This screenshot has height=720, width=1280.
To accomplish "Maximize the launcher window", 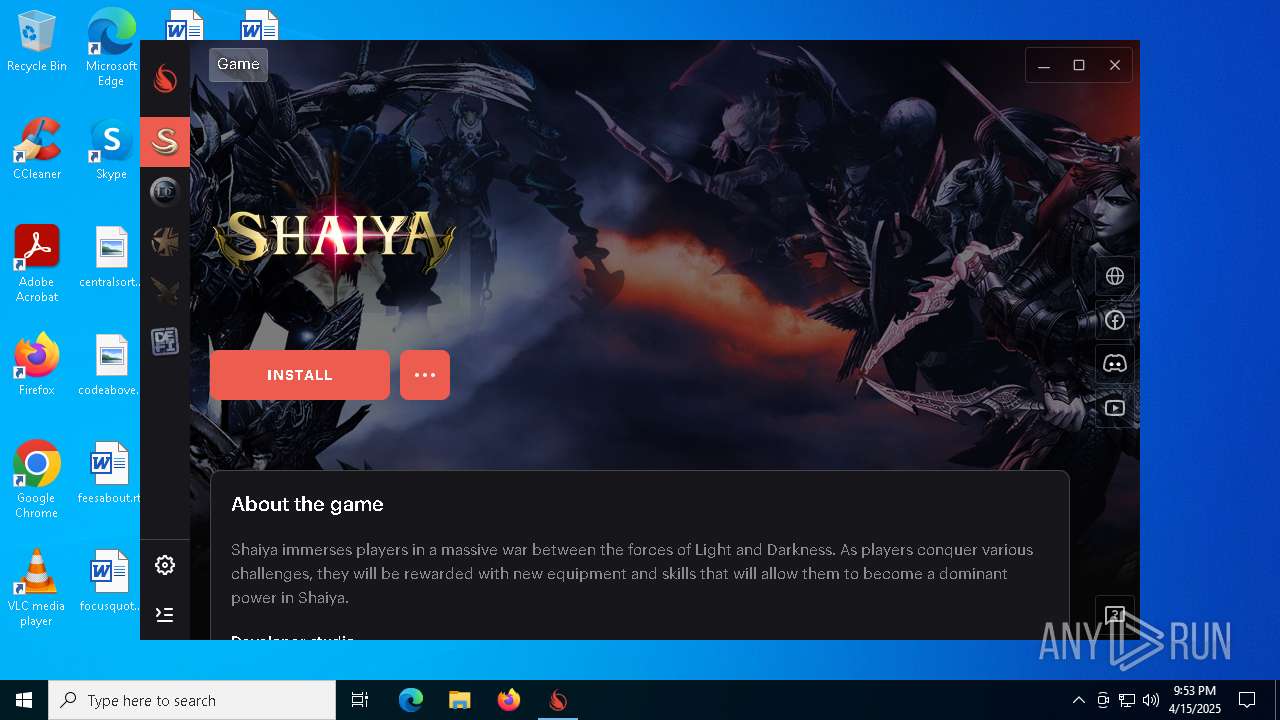I will pyautogui.click(x=1079, y=65).
